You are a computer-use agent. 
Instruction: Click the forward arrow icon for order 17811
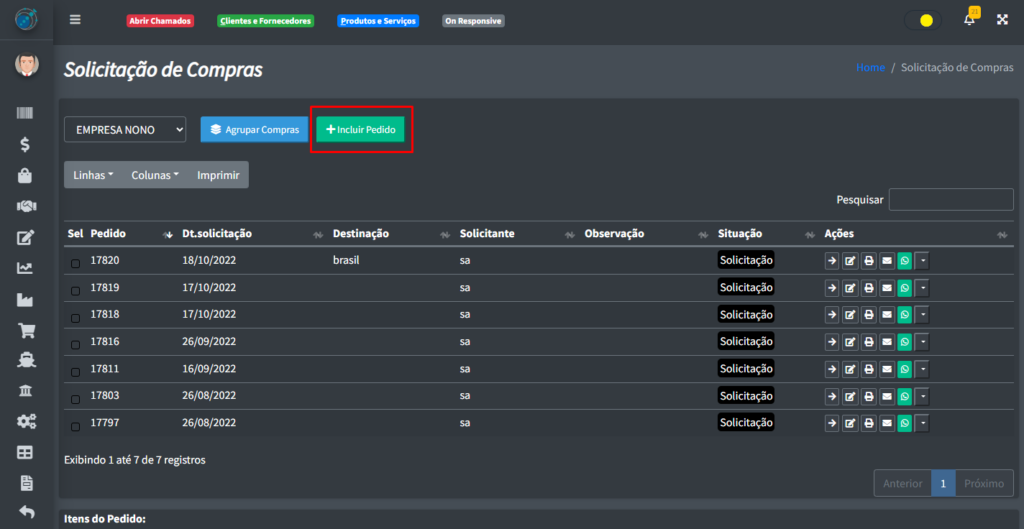[832, 369]
